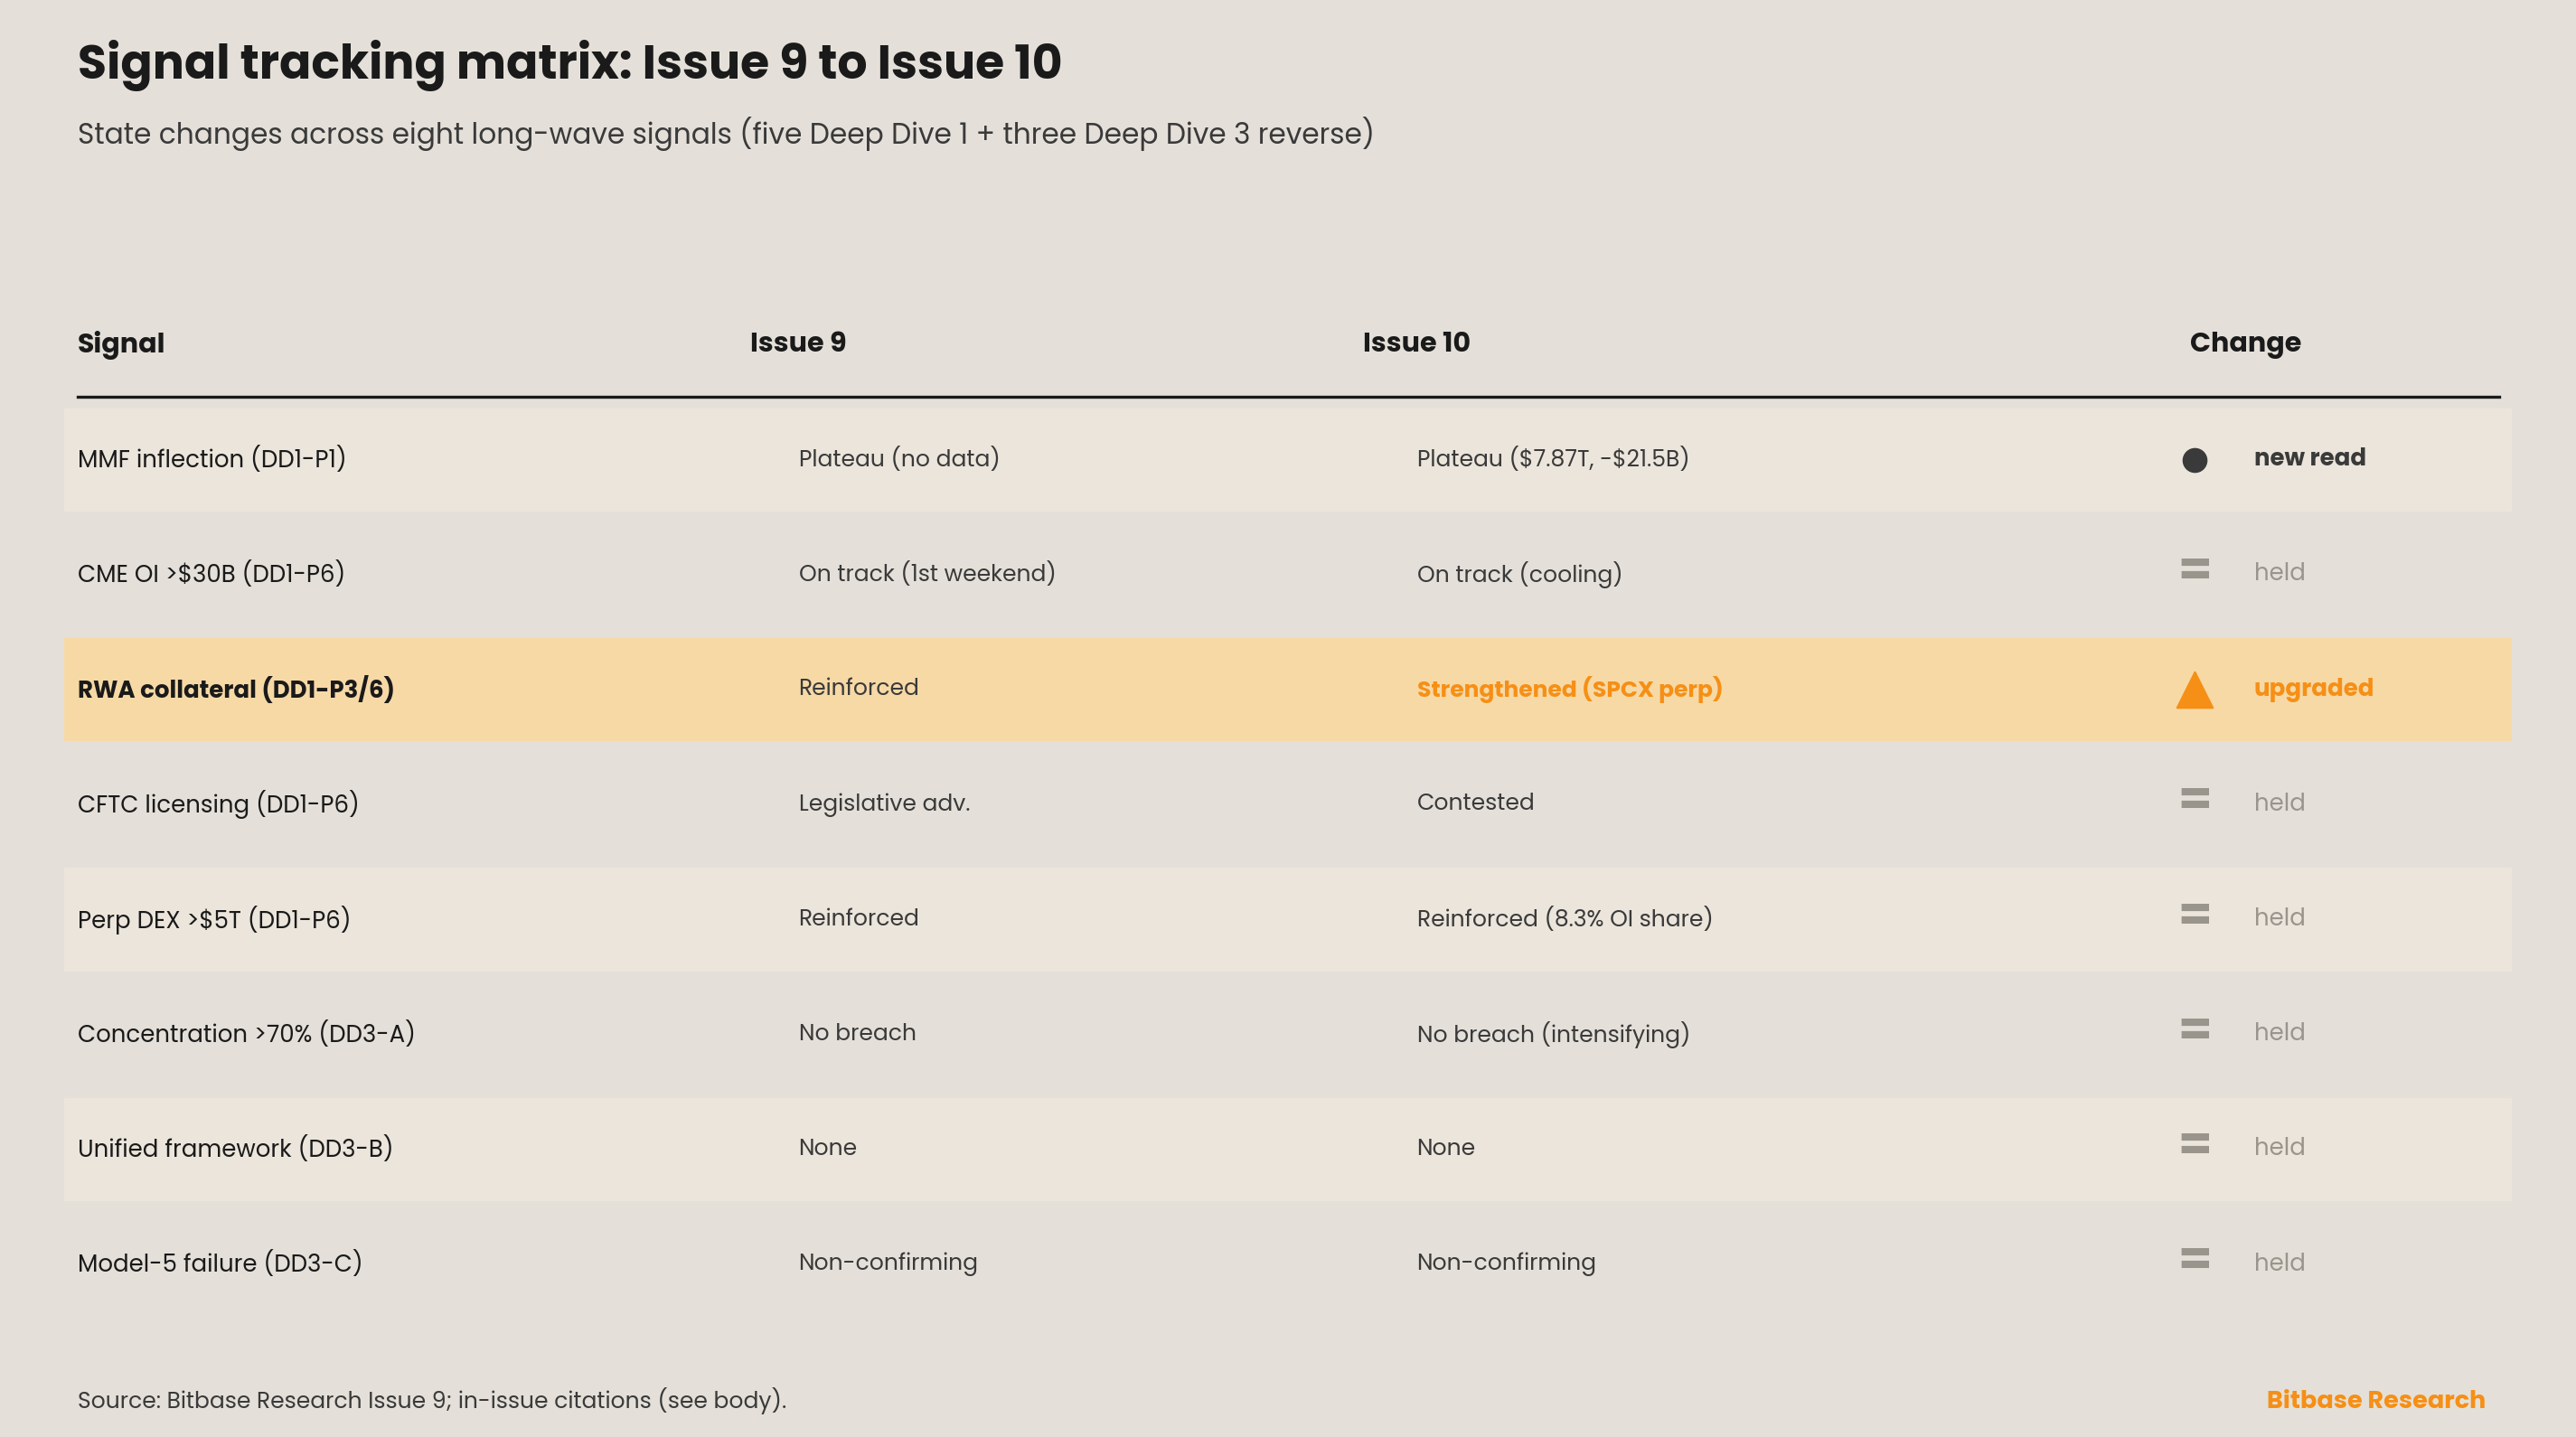This screenshot has height=1437, width=2576.
Task: Click the held icon in Model-5 failure row
Action: 2194,1259
